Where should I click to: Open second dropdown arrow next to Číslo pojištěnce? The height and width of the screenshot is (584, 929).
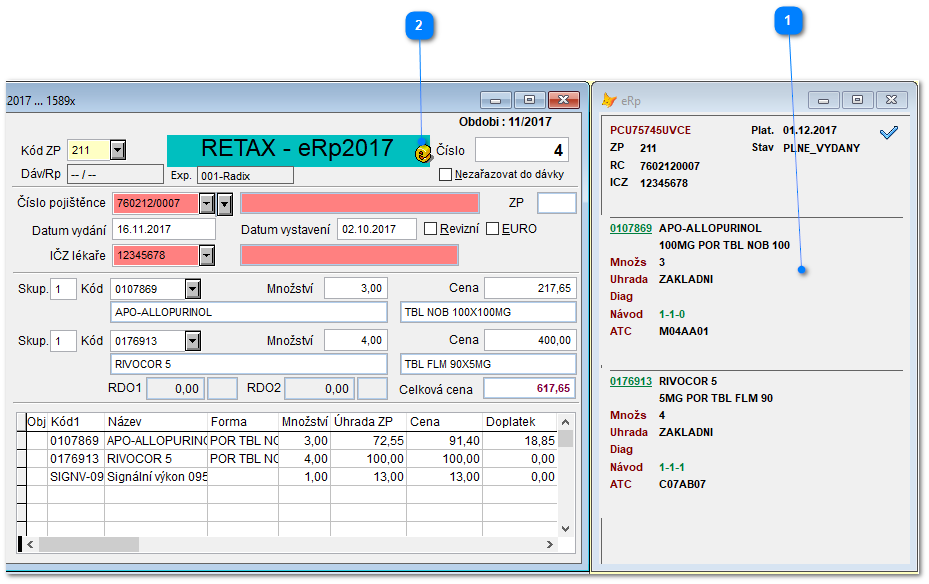[x=225, y=204]
